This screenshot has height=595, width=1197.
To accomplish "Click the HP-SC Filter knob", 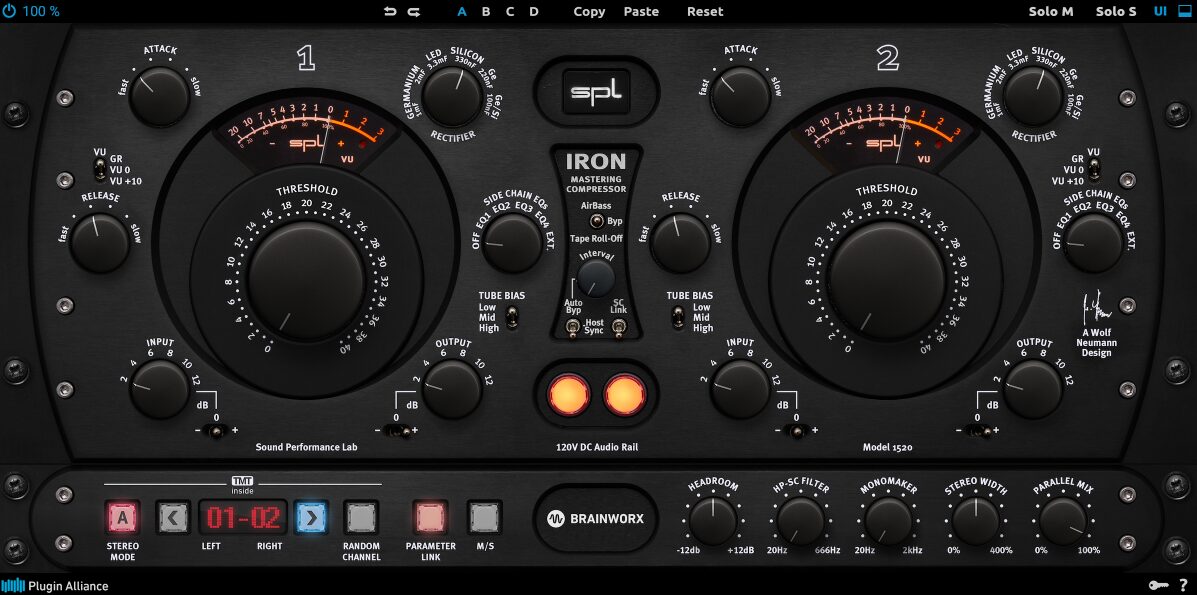I will 801,521.
